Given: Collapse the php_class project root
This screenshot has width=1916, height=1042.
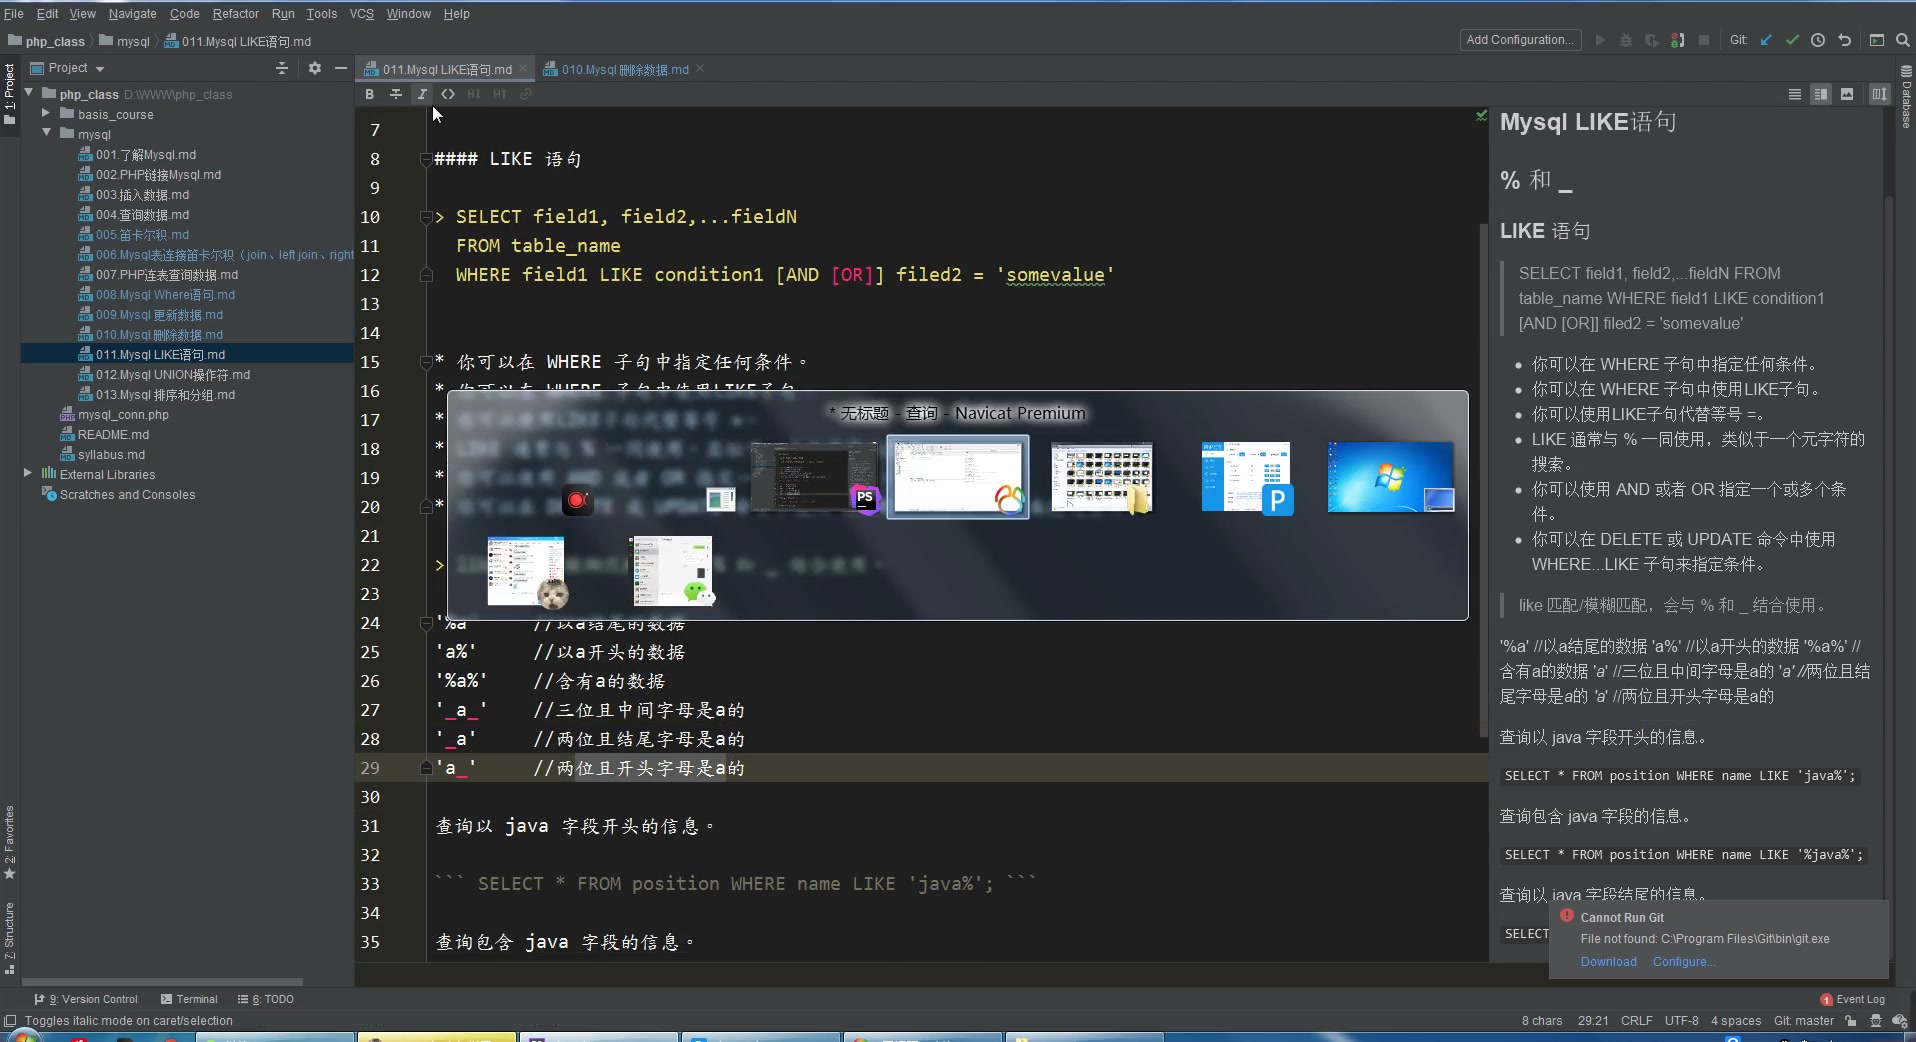Looking at the screenshot, I should coord(29,94).
